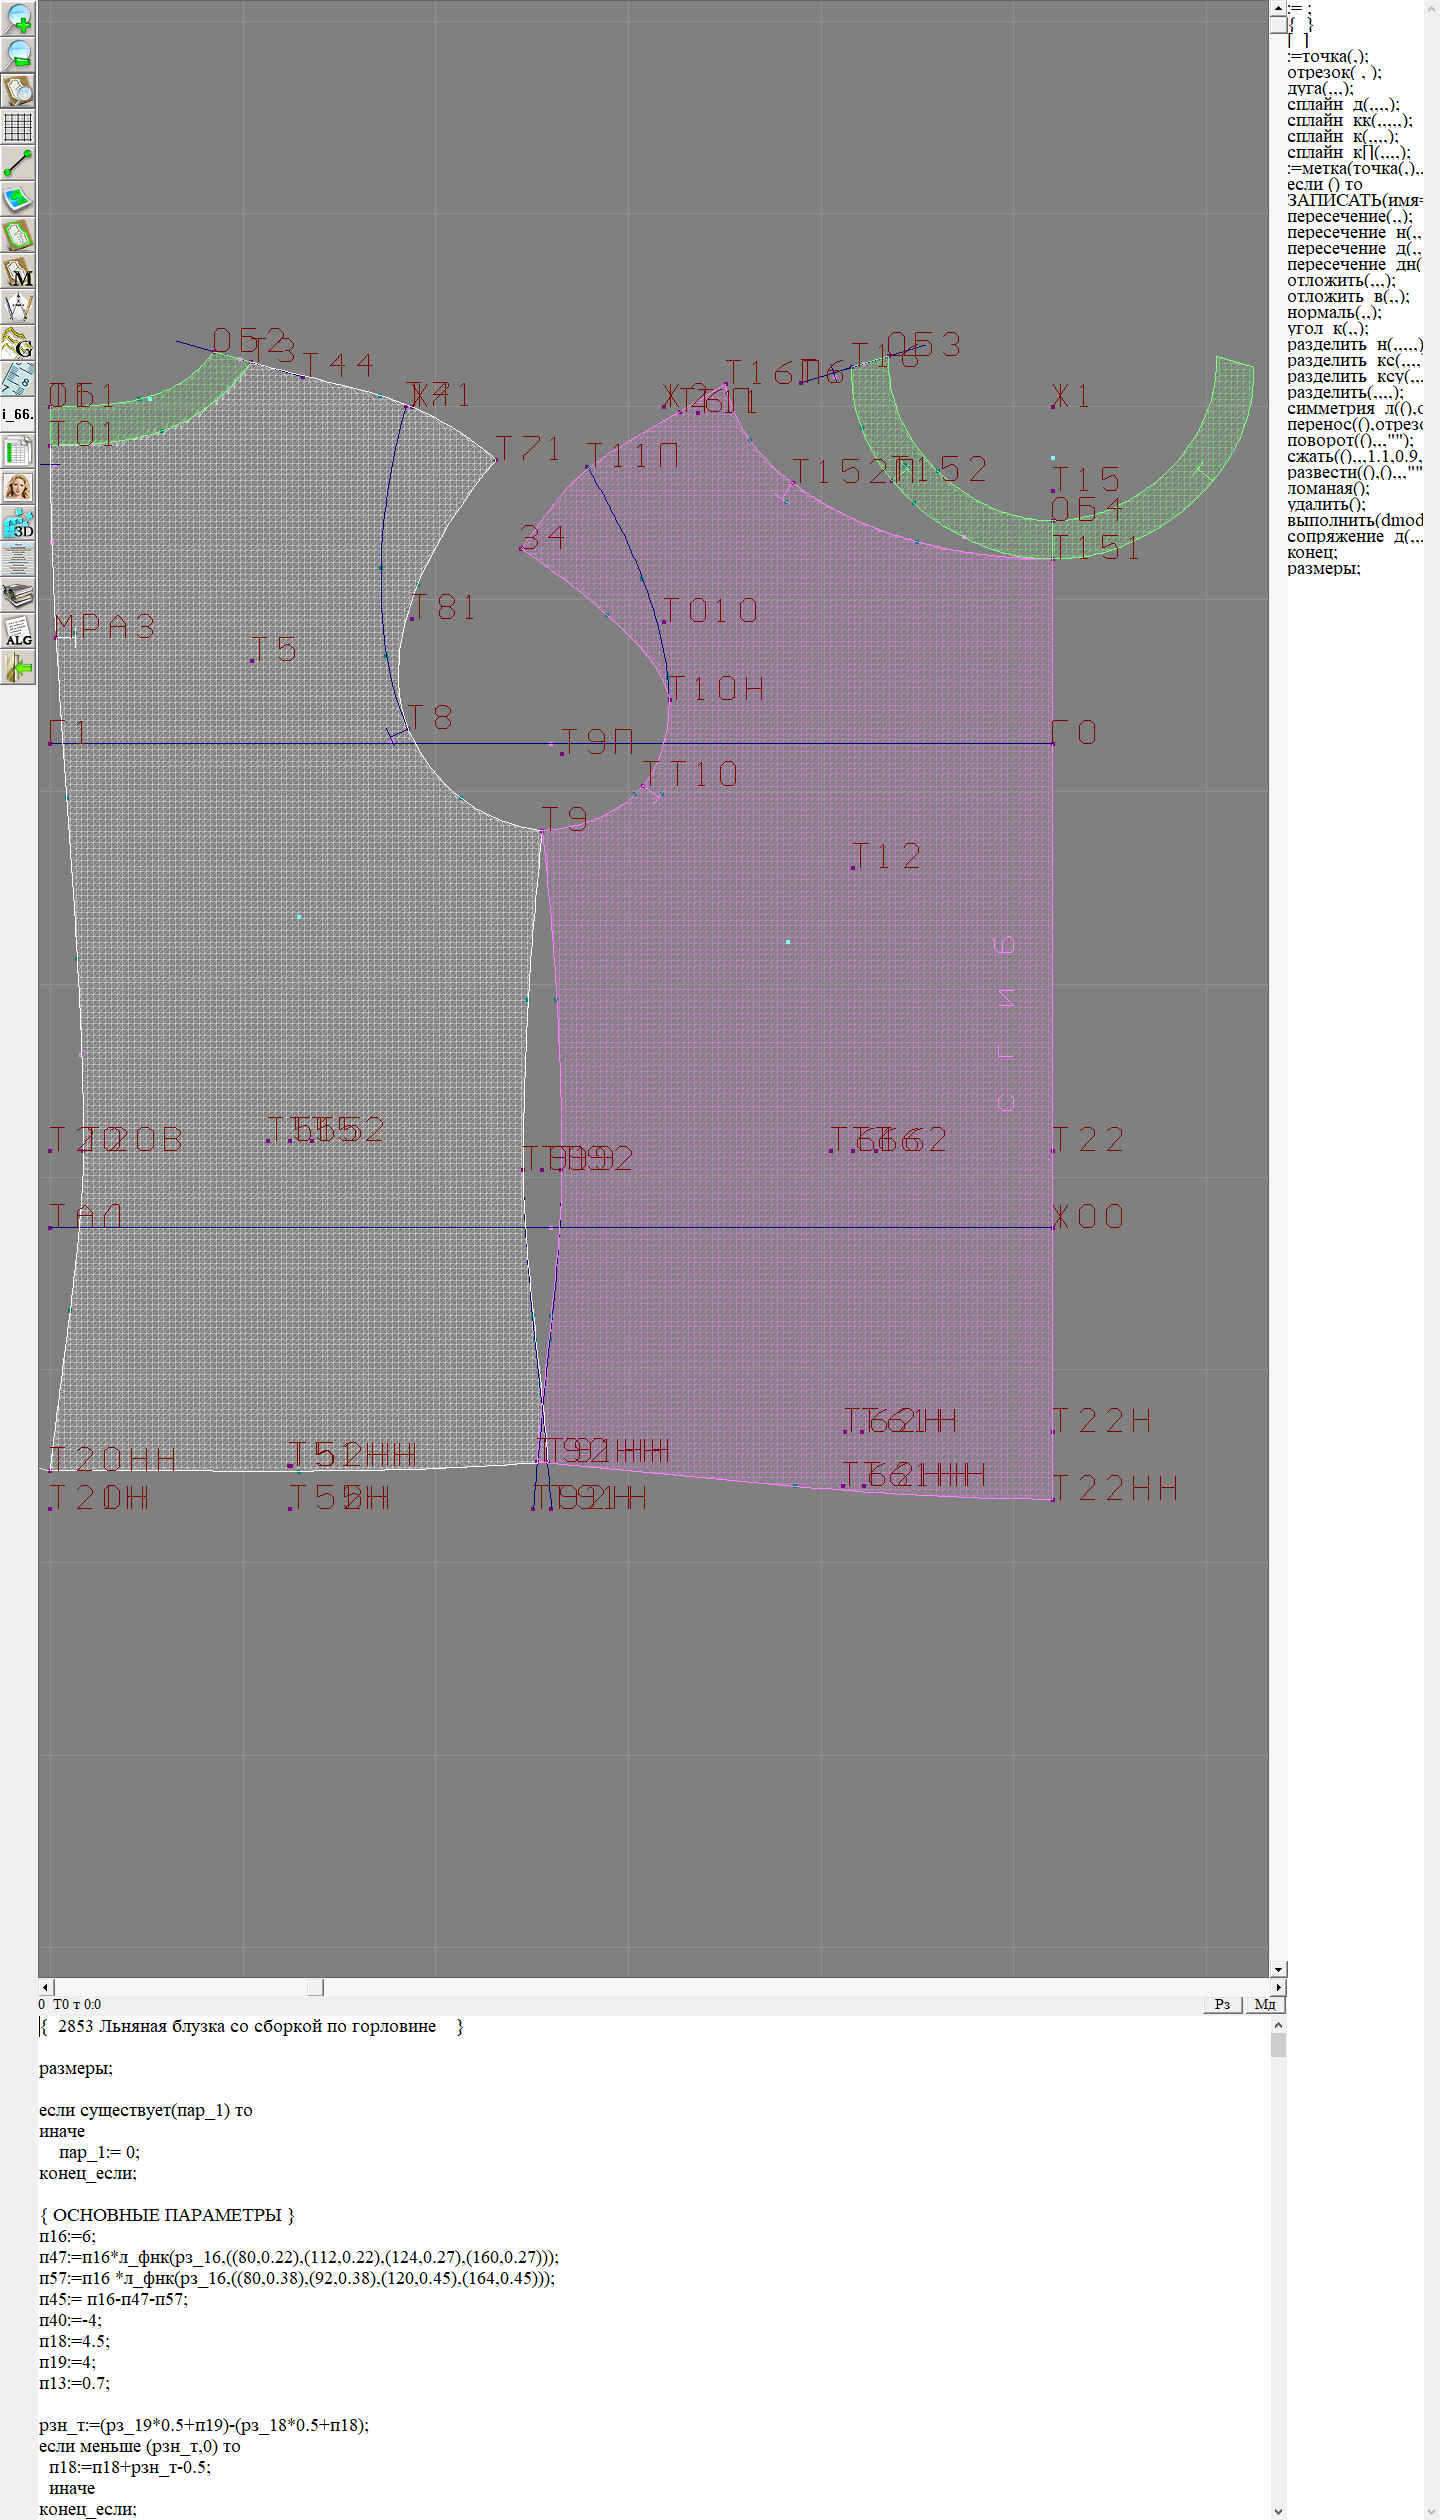Insert 'сплайн д(.,.,.)' from operator list
The width and height of the screenshot is (1440, 2520).
[x=1342, y=105]
